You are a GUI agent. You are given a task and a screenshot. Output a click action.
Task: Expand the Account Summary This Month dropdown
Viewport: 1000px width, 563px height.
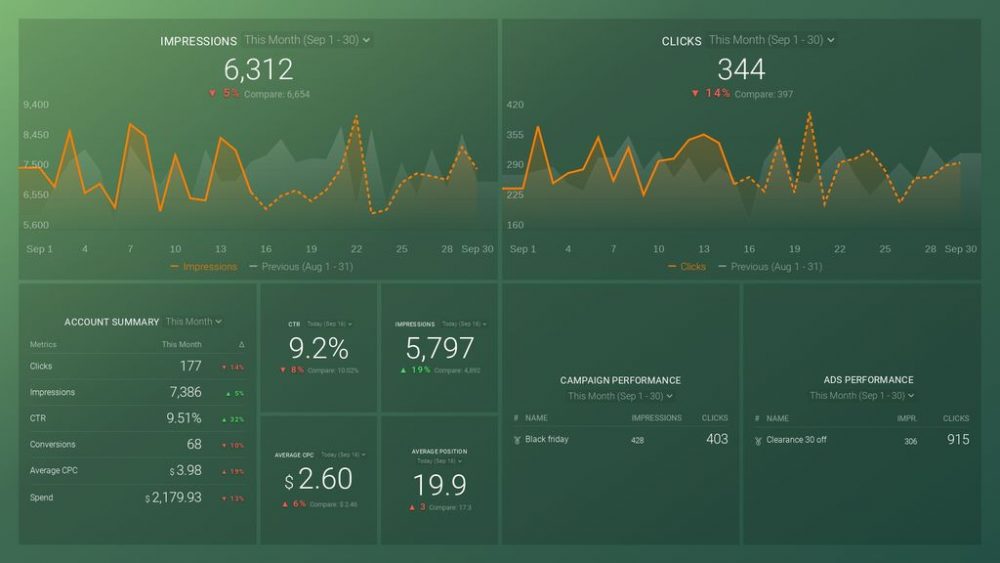[194, 322]
